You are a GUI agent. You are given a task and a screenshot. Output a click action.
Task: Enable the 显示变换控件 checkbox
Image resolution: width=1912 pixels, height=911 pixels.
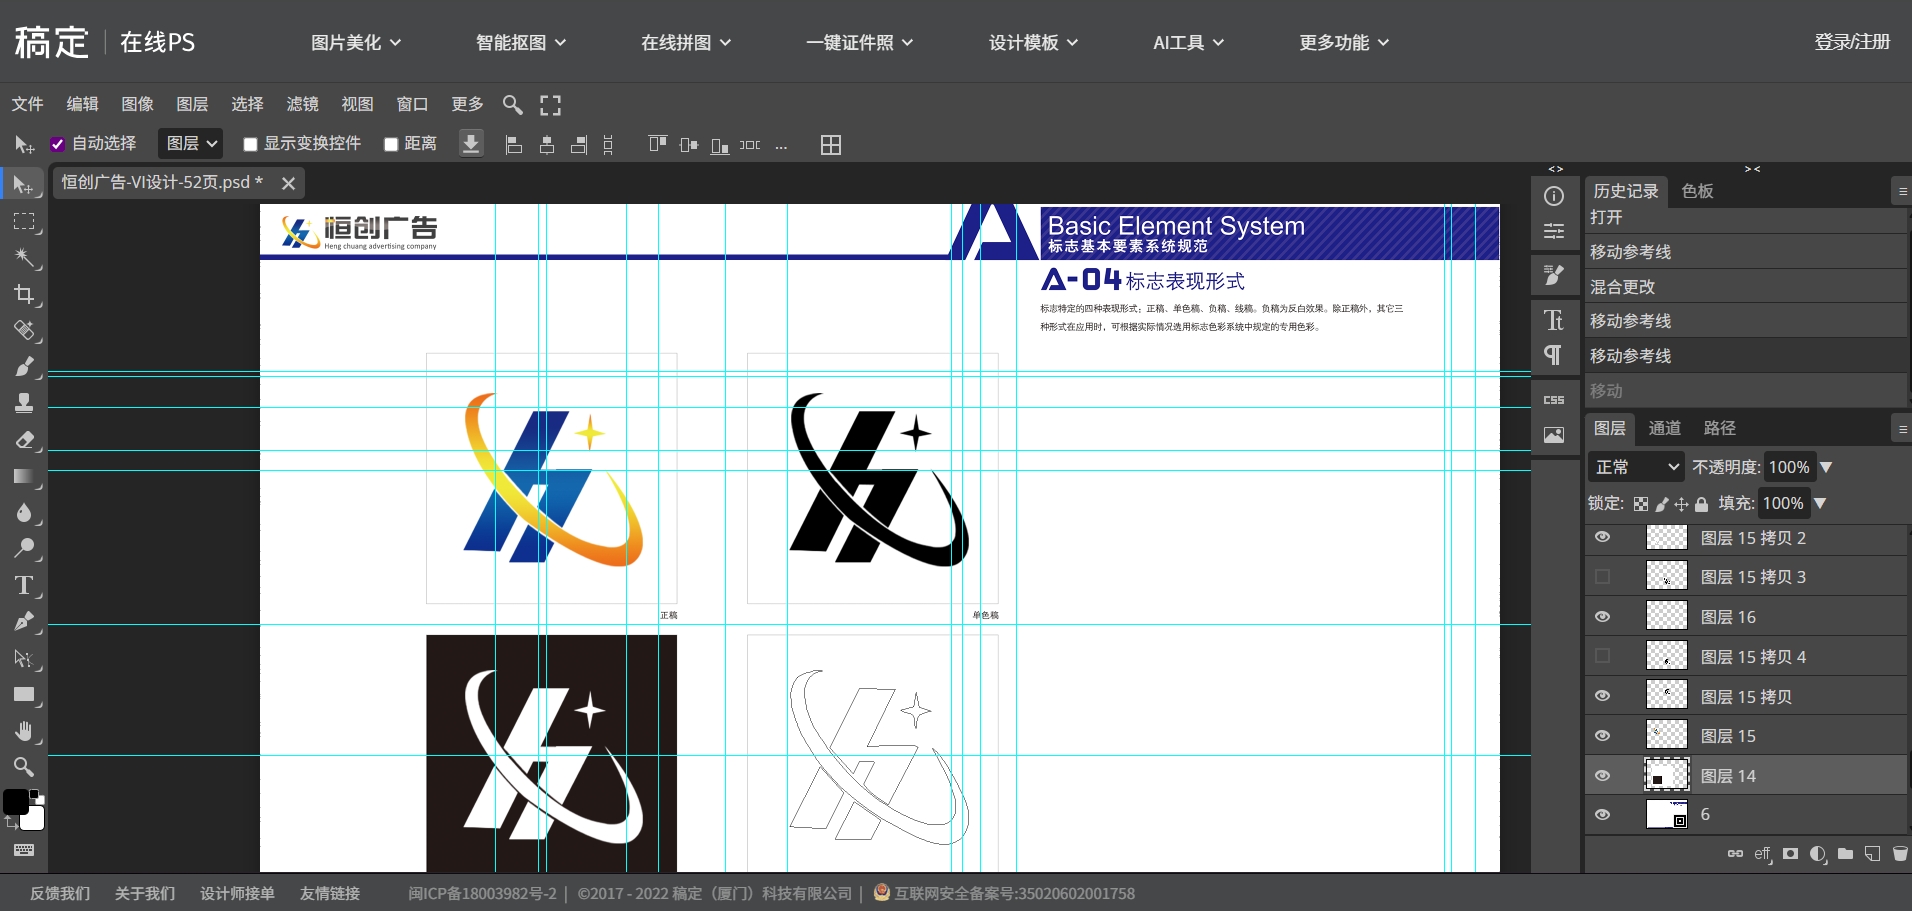(251, 144)
